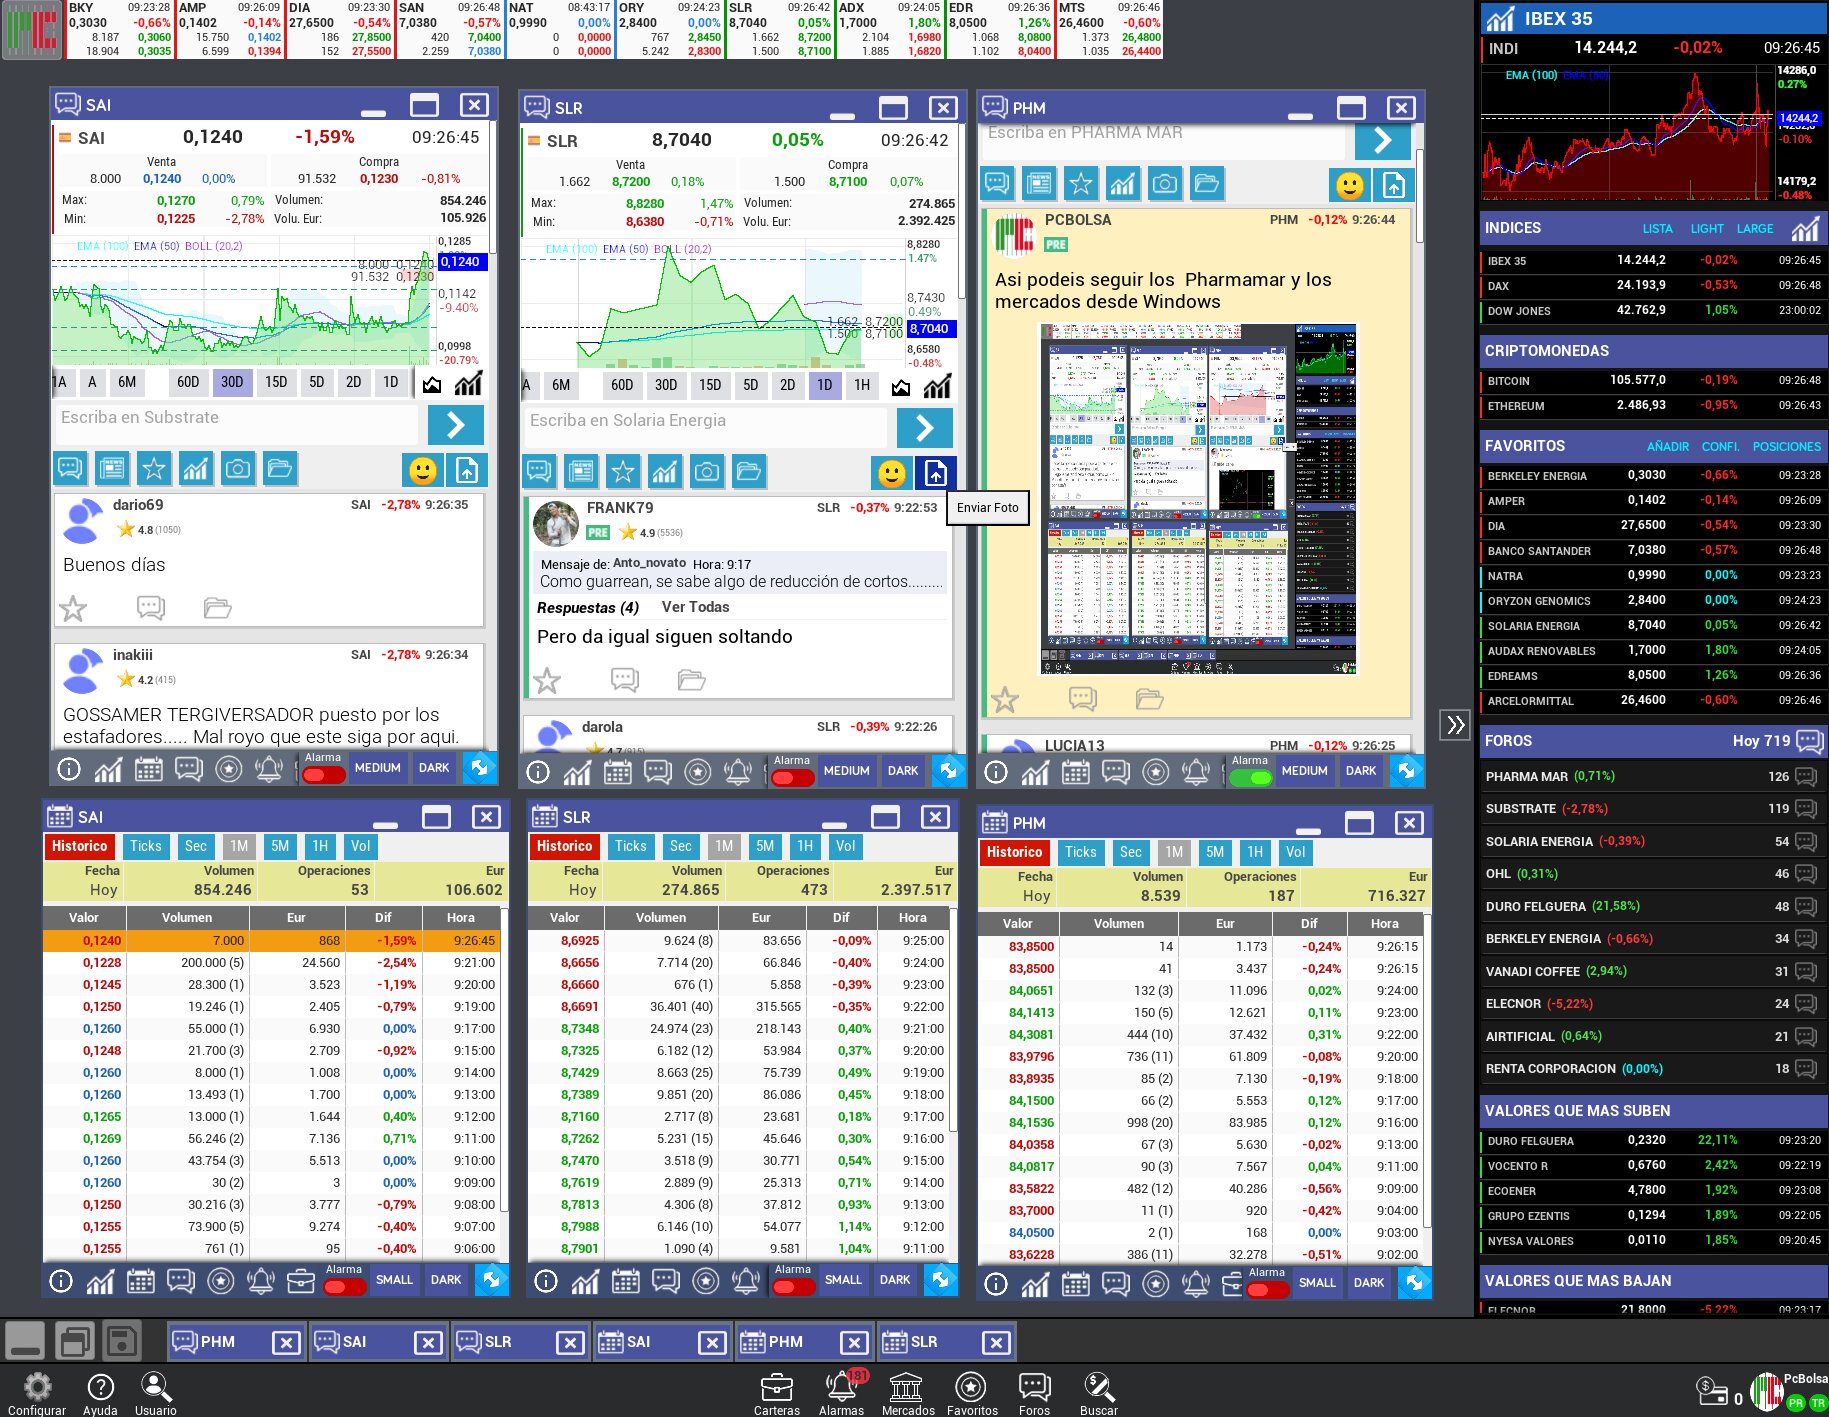The height and width of the screenshot is (1417, 1829).
Task: Click star under FRANK79 message
Action: pyautogui.click(x=547, y=681)
